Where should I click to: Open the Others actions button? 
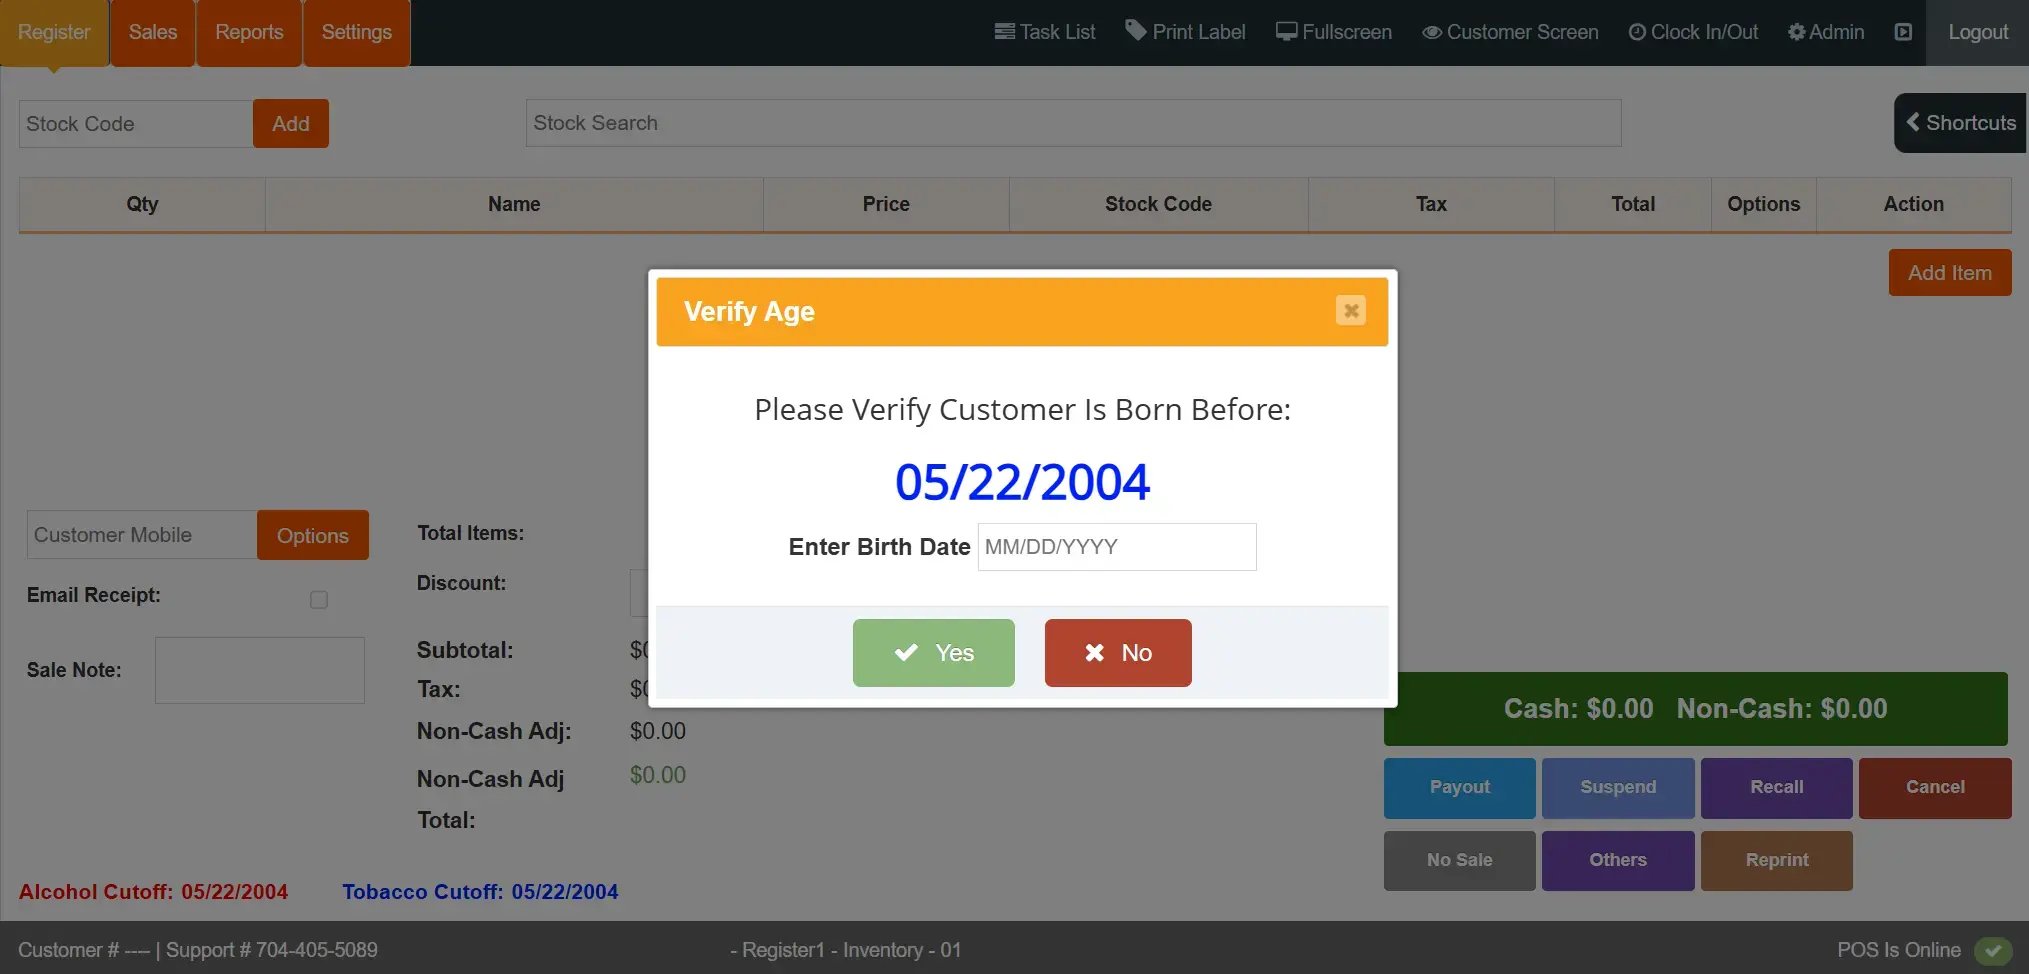tap(1617, 860)
